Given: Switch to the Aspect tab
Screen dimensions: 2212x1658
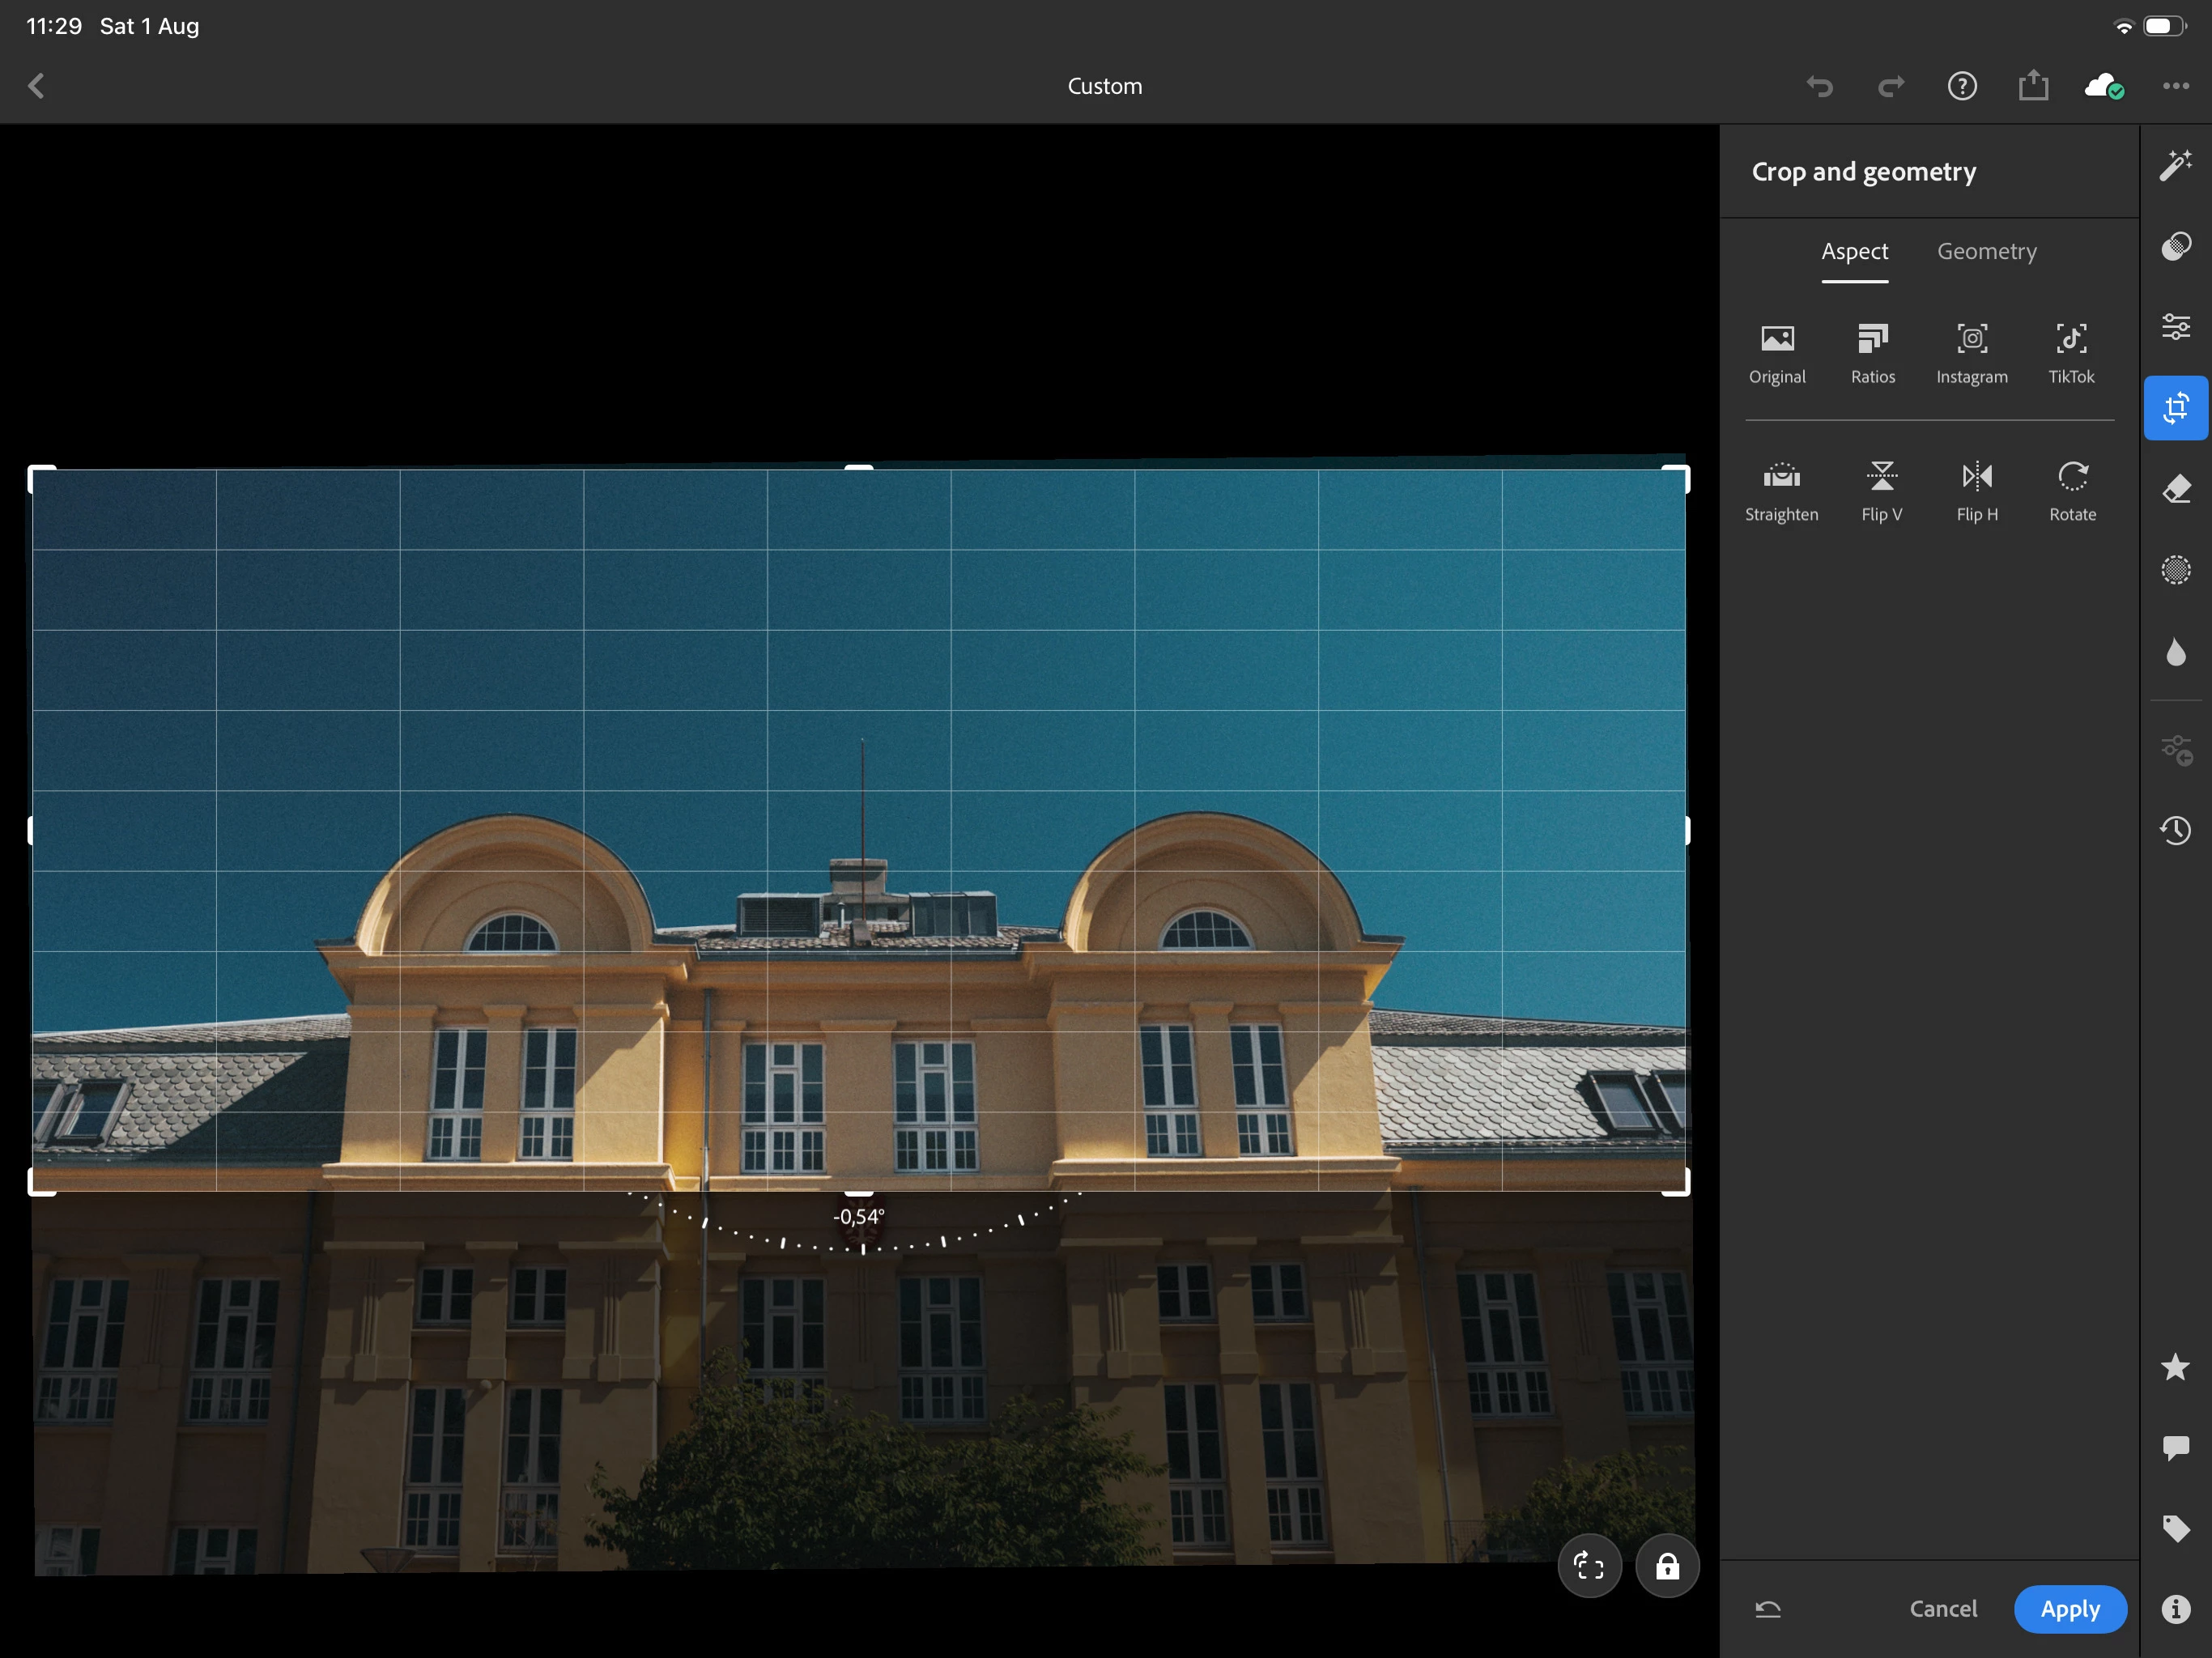Looking at the screenshot, I should click(x=1854, y=252).
